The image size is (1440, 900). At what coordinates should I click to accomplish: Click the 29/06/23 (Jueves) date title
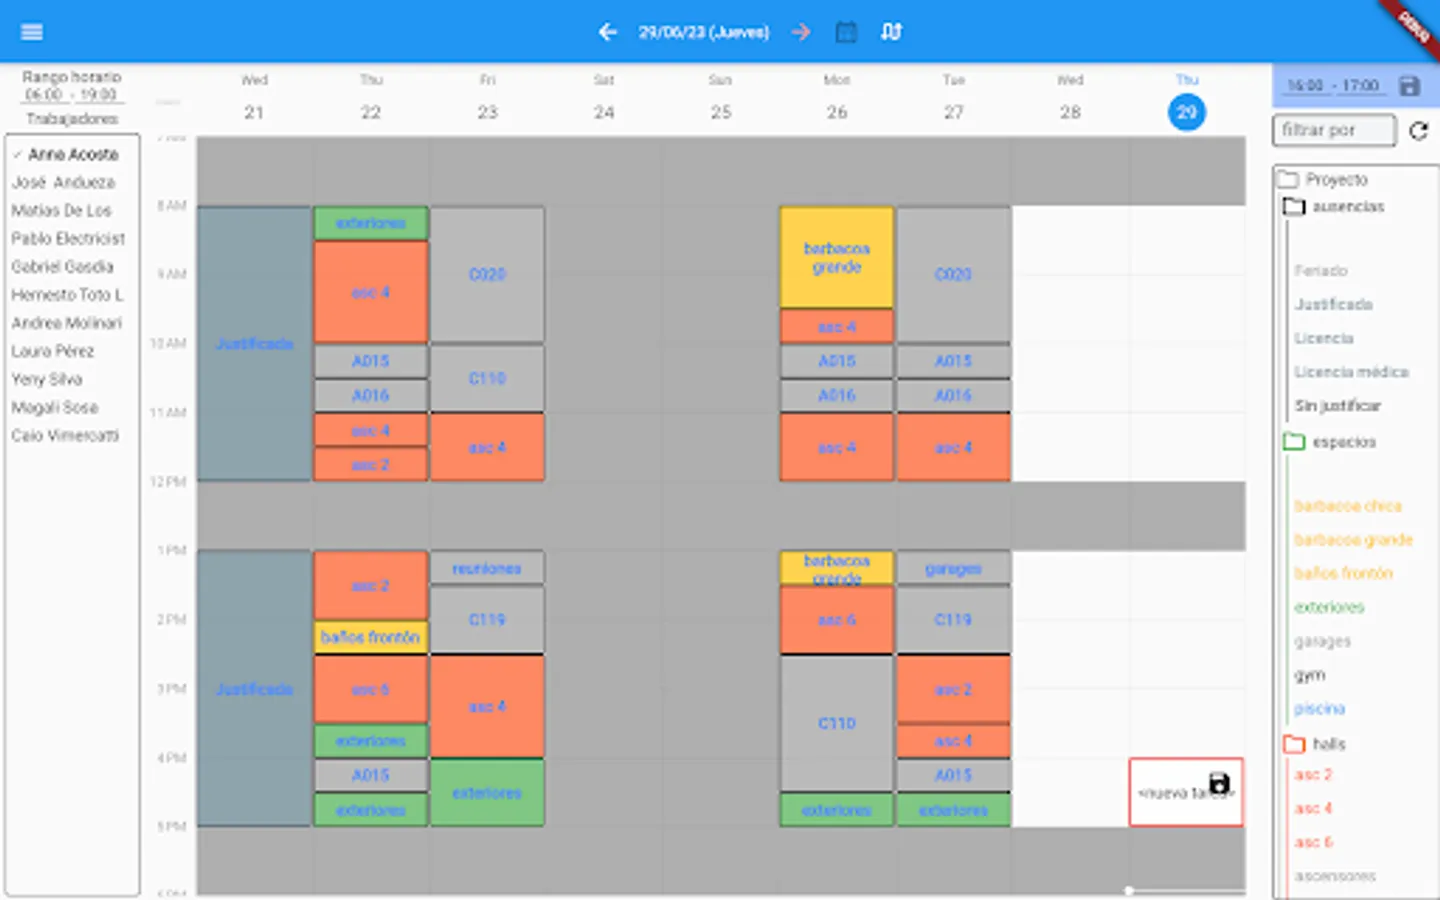click(x=704, y=32)
